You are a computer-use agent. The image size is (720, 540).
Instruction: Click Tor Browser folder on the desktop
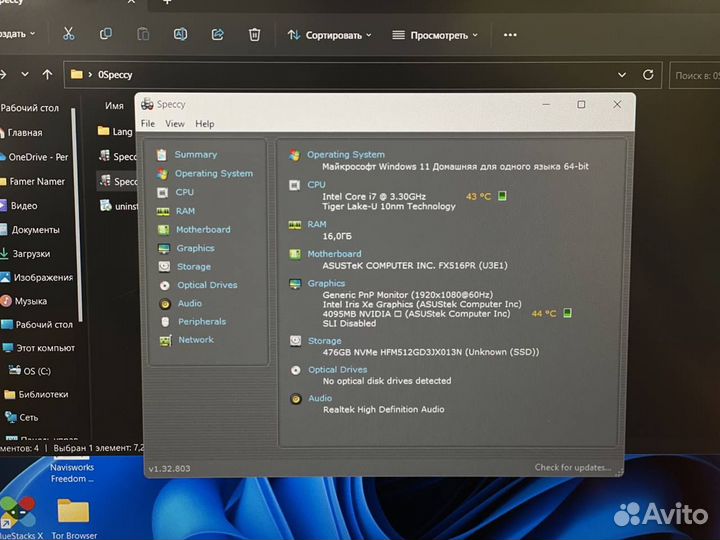[73, 518]
